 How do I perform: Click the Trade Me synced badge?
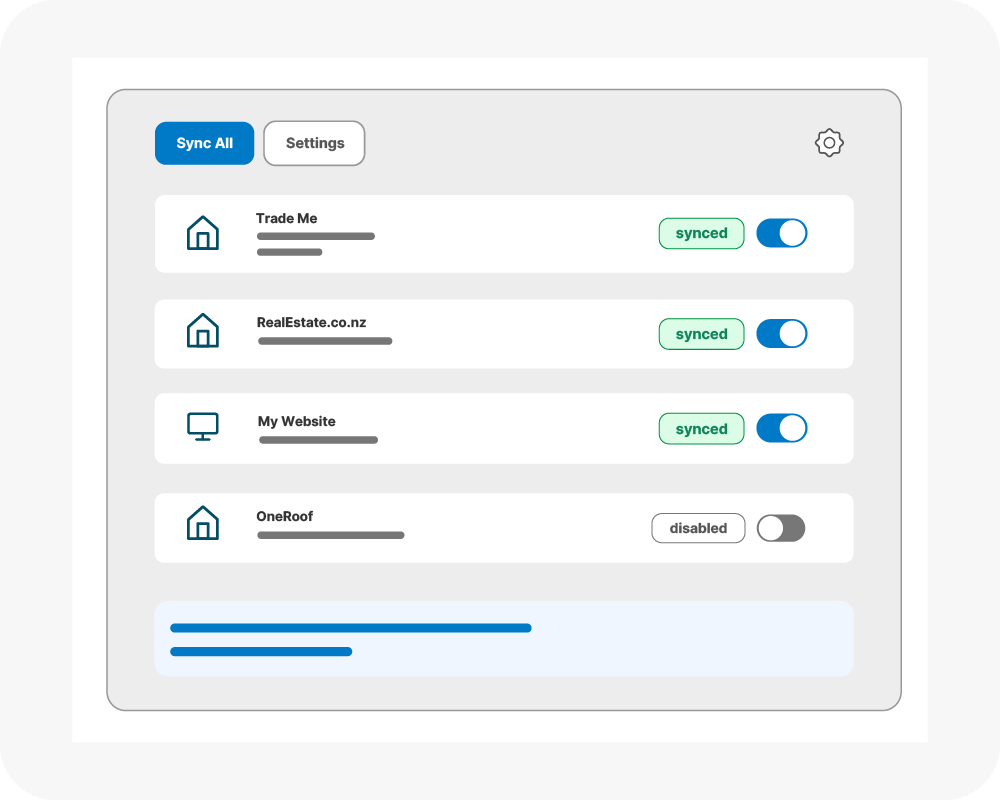pos(701,233)
